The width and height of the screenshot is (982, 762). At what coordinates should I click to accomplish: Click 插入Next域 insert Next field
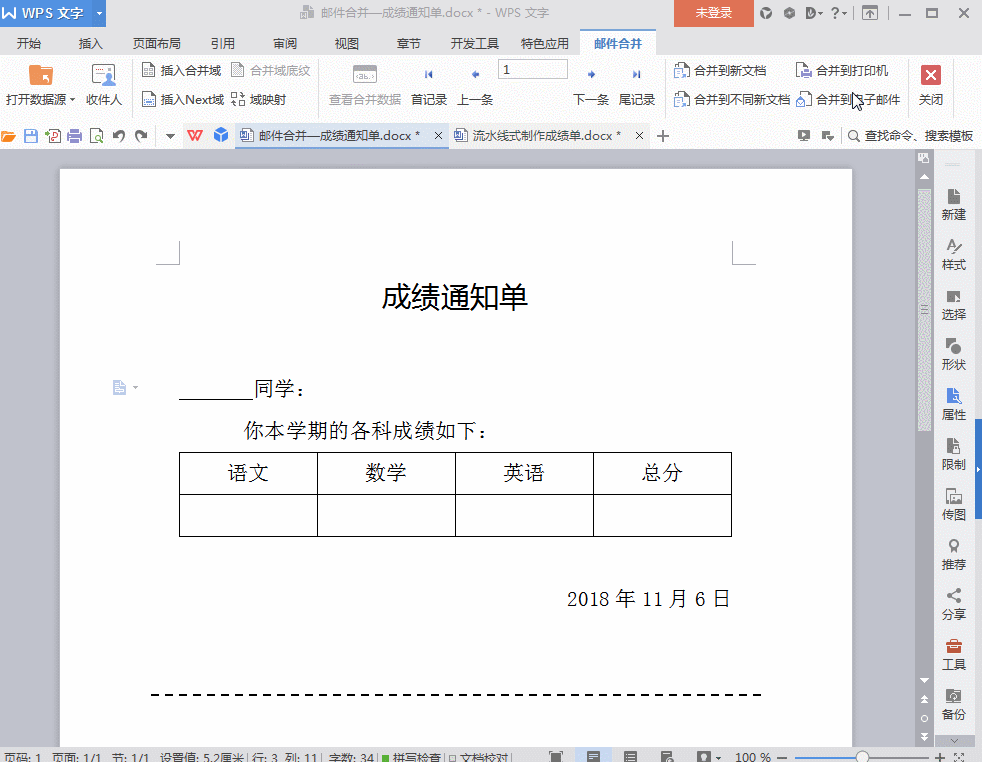click(183, 99)
